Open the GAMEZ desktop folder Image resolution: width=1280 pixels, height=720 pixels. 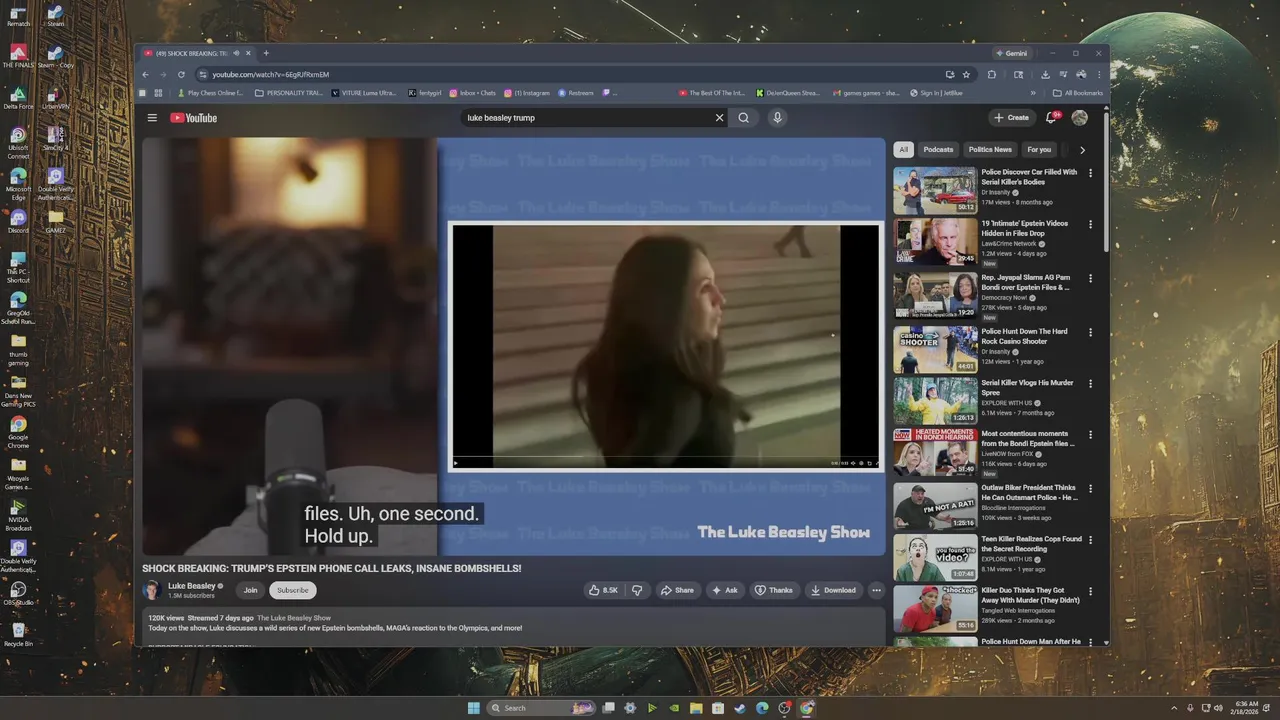coord(55,222)
